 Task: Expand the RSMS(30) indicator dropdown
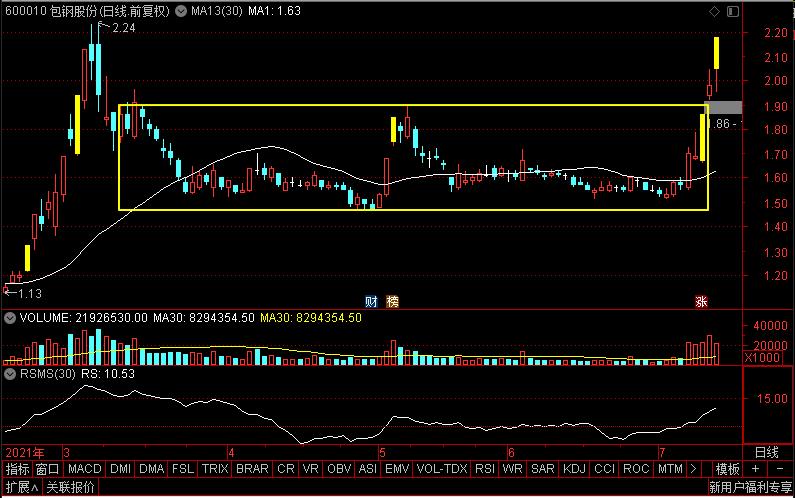pyautogui.click(x=10, y=374)
